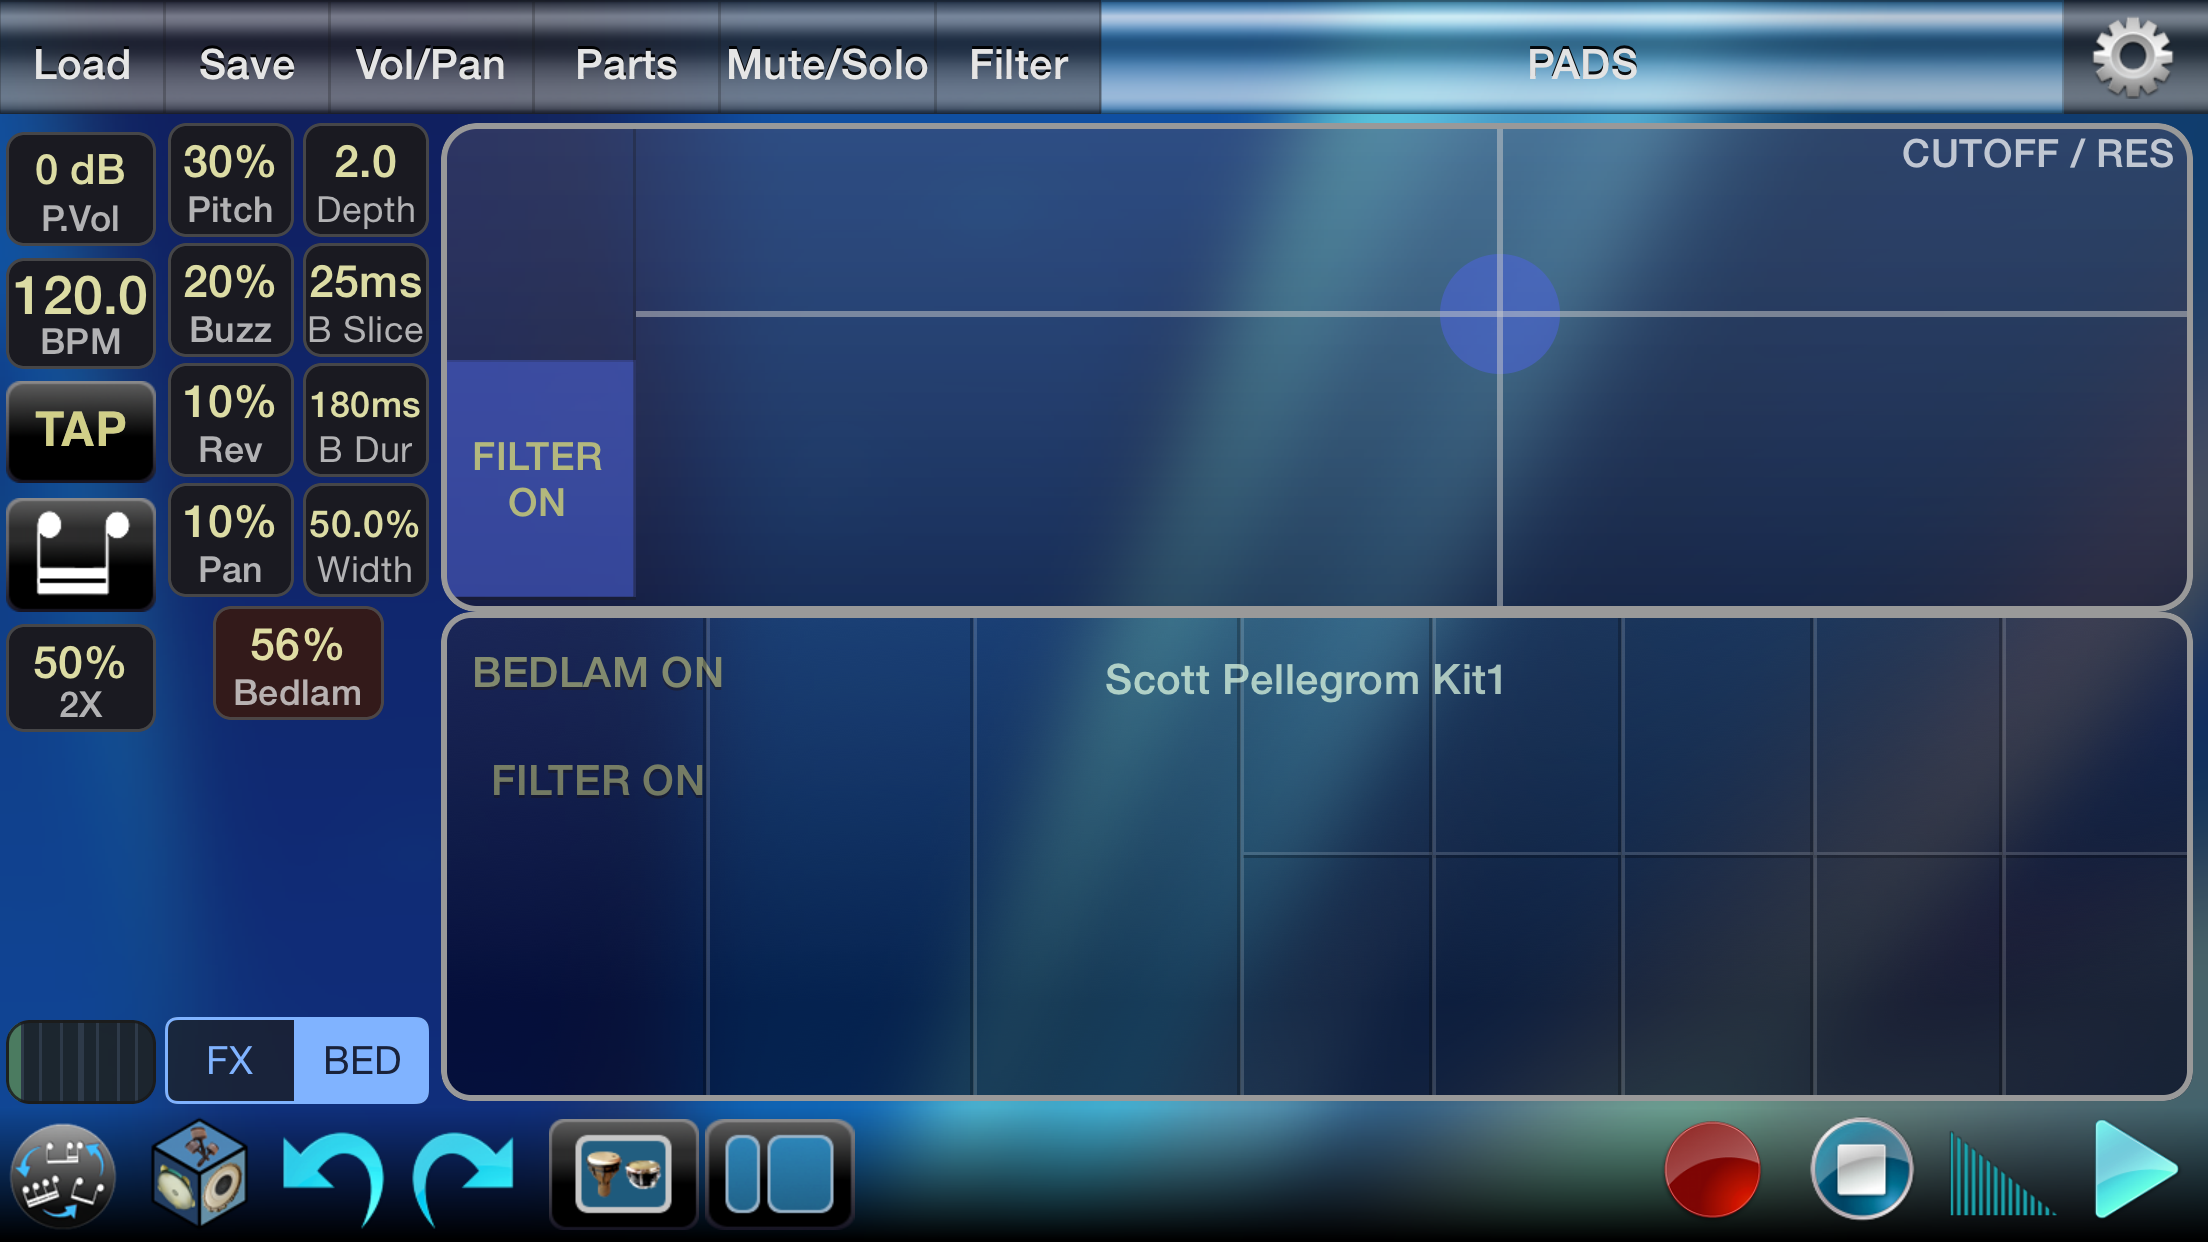Select the FX segment
2208x1242 pixels.
coord(230,1061)
